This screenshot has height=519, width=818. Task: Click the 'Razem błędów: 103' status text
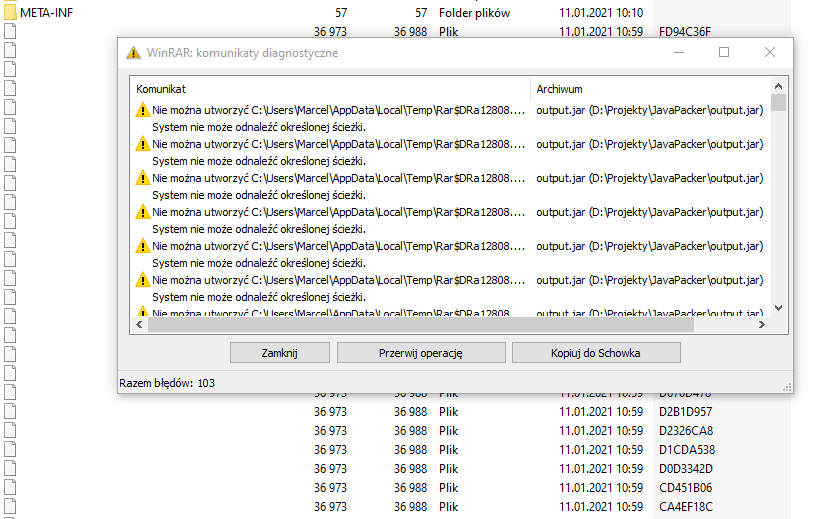(x=167, y=383)
